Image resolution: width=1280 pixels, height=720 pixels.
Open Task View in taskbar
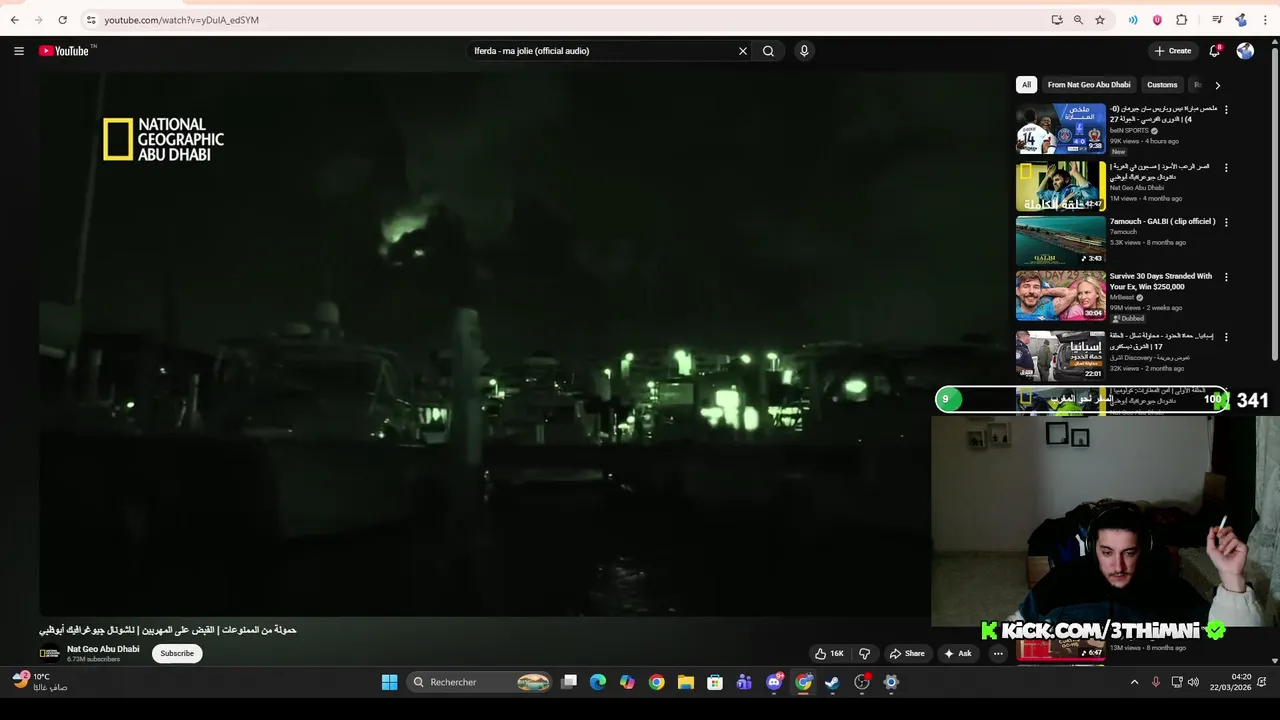[569, 682]
